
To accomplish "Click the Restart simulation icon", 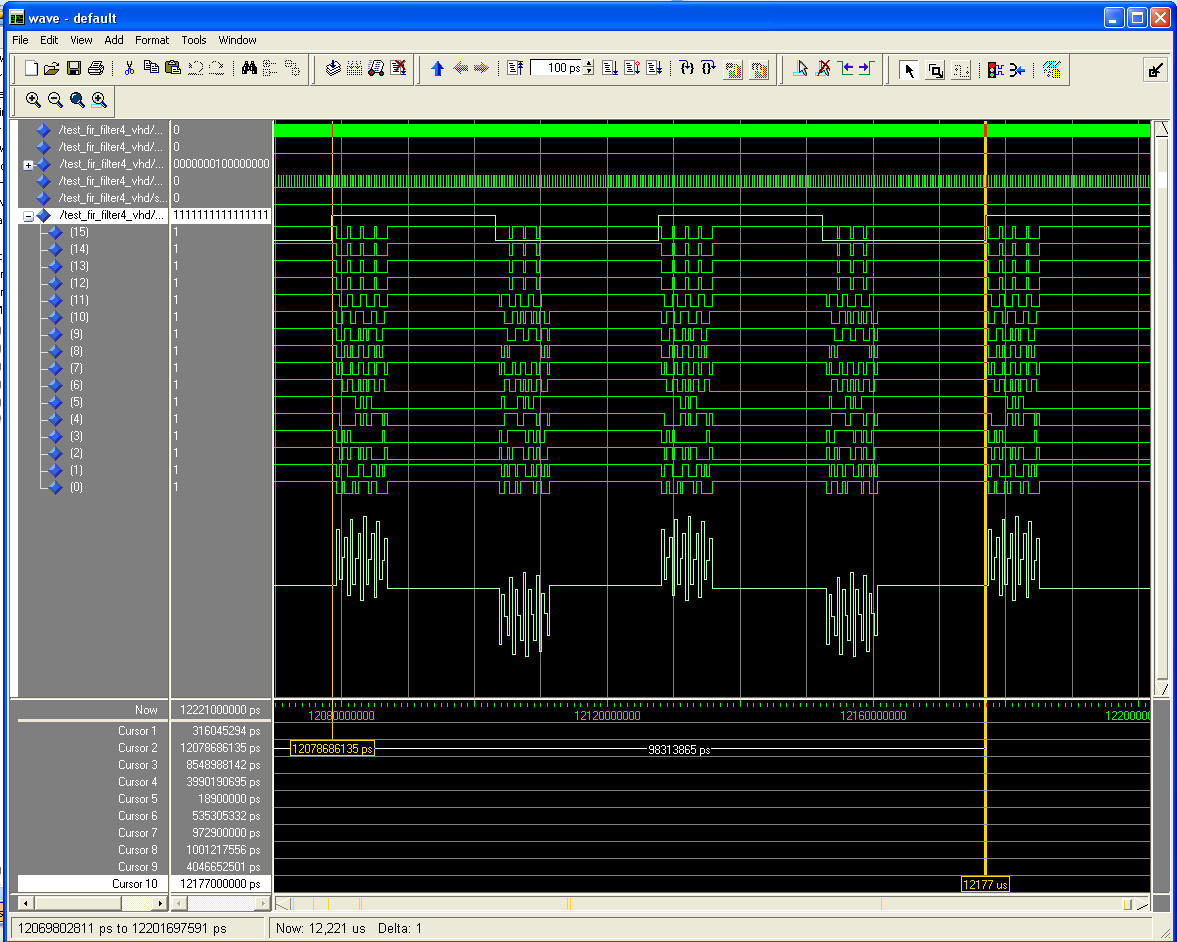I will 515,69.
